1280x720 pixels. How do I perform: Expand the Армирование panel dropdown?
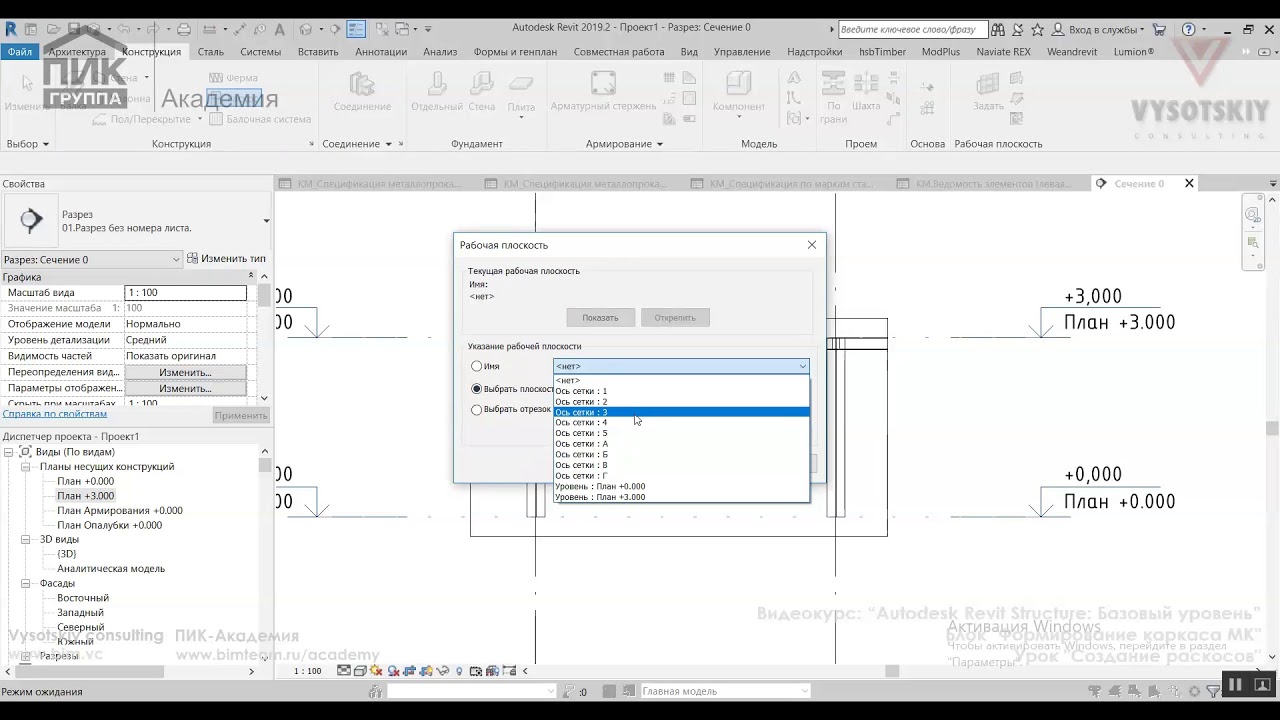coord(624,144)
